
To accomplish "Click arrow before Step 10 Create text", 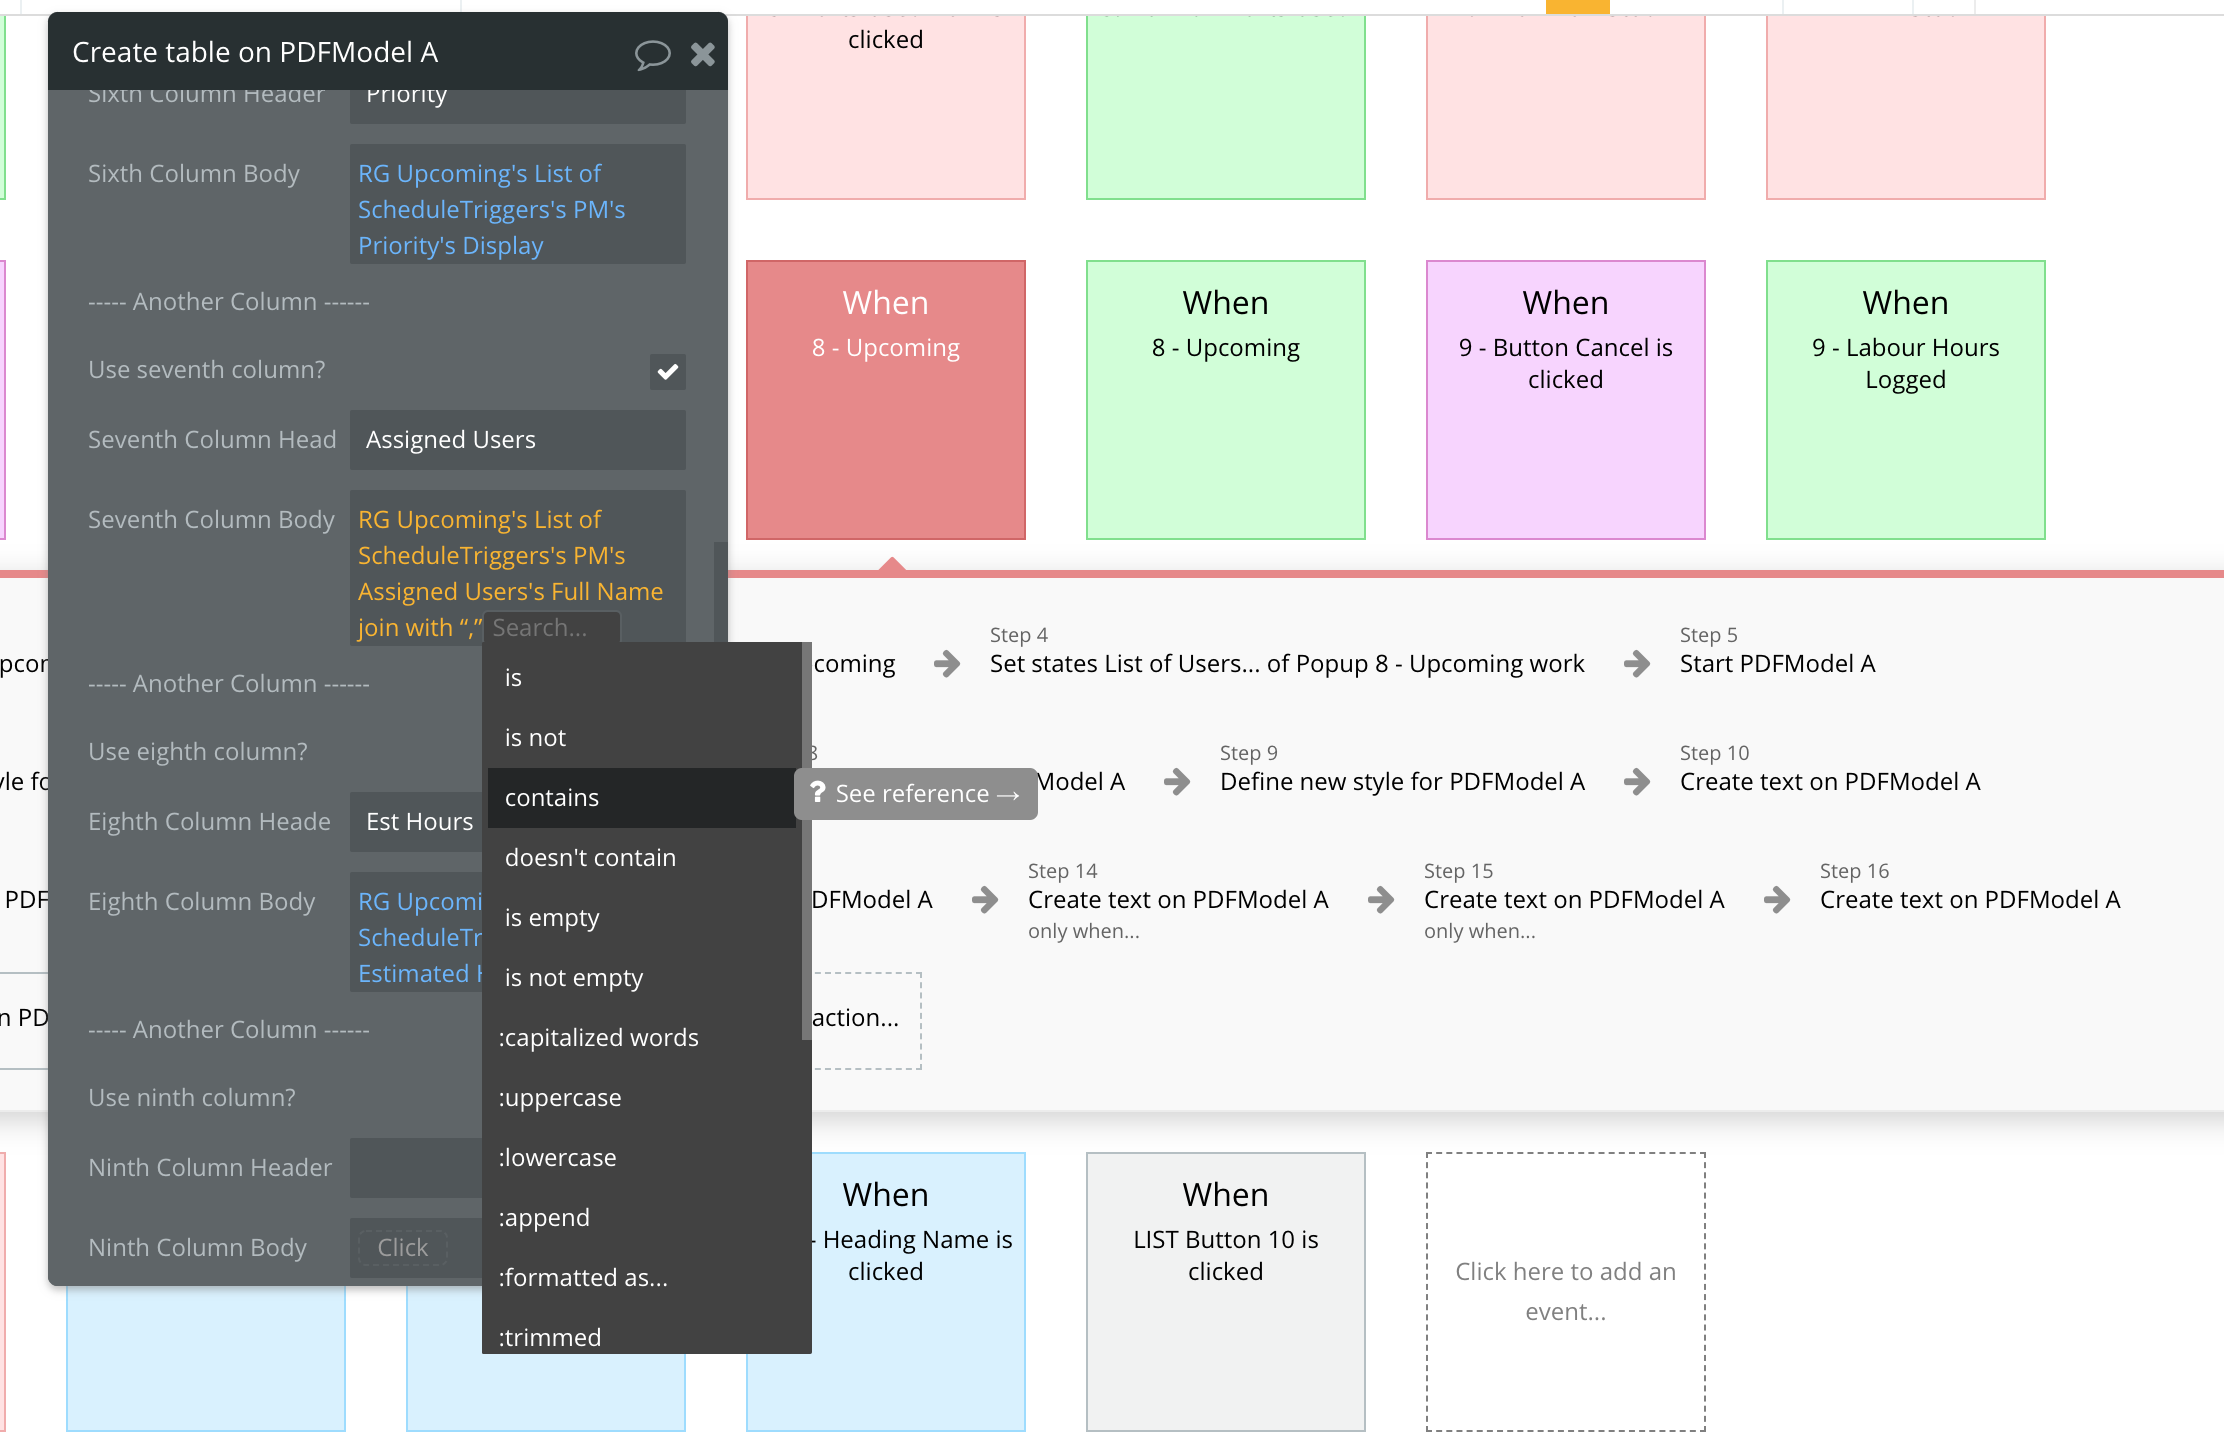I will pos(1637,782).
